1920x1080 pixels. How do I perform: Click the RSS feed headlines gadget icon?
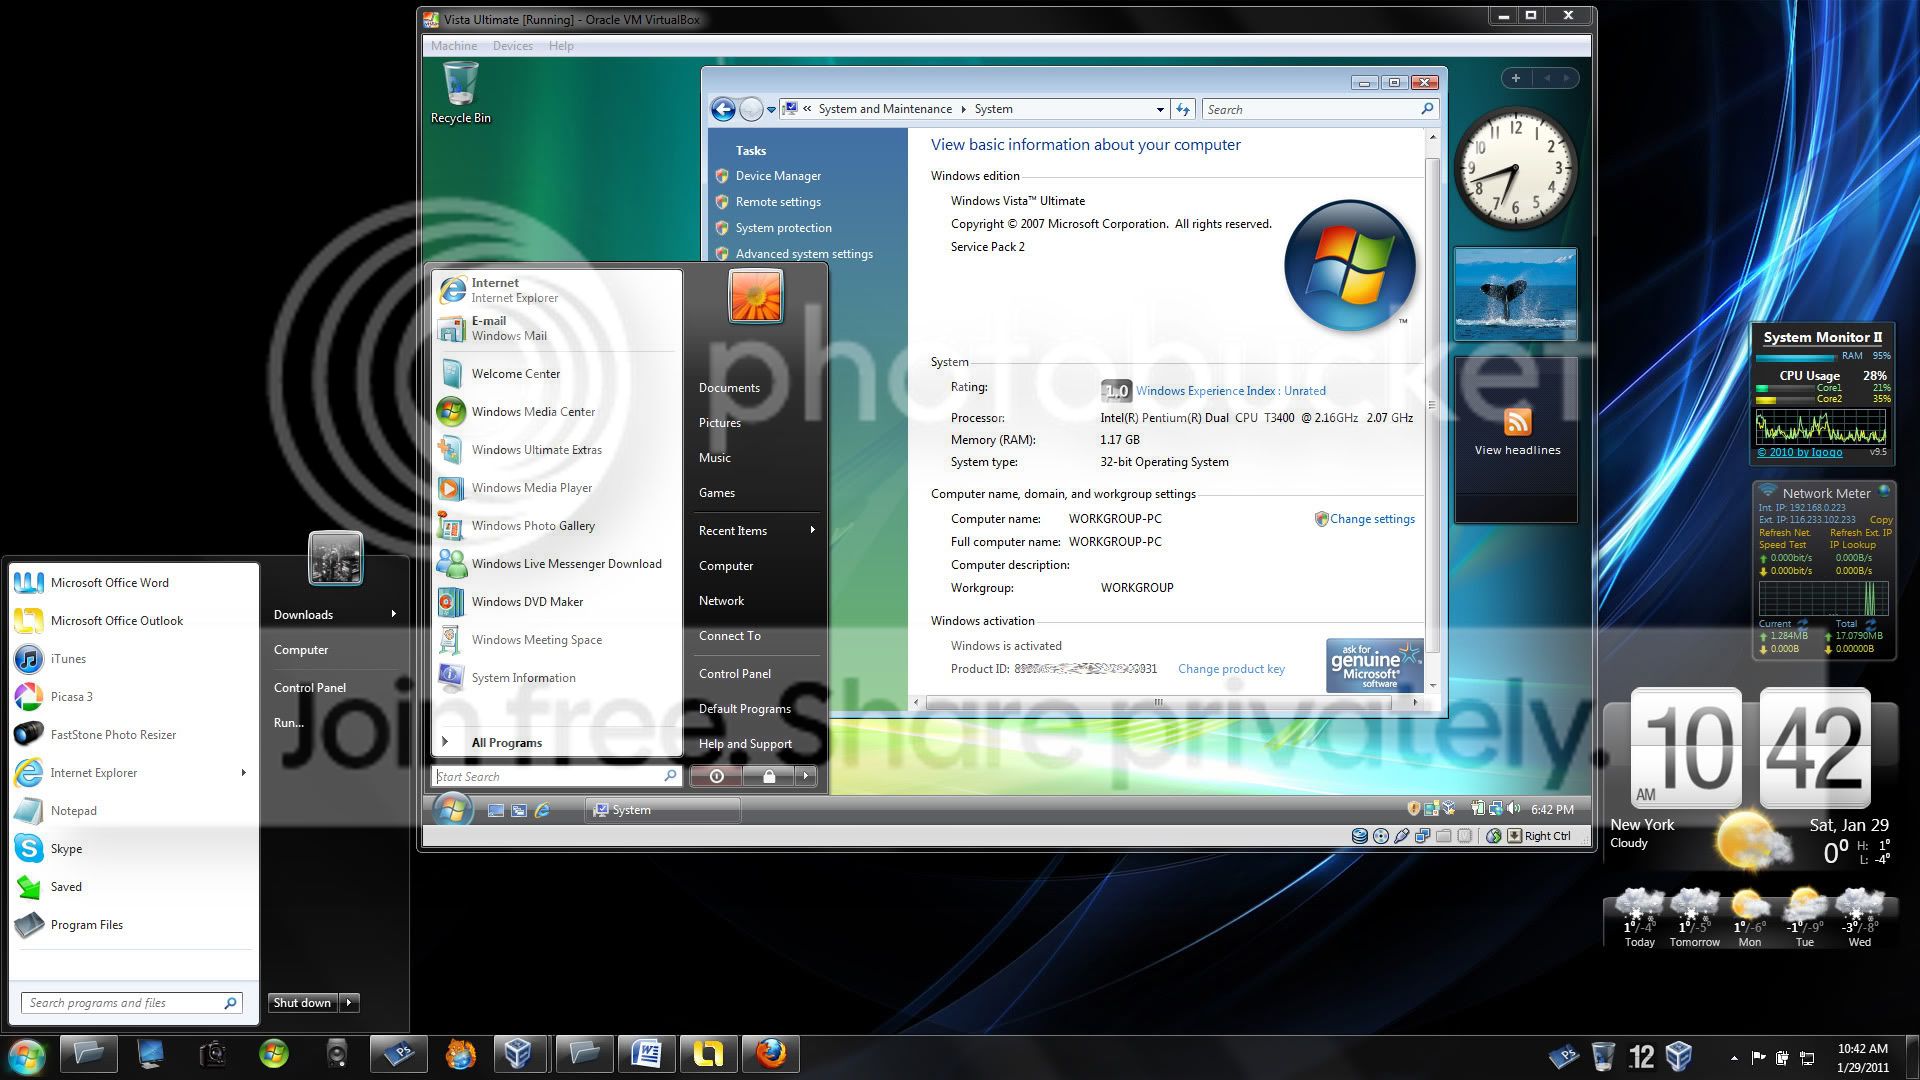(x=1517, y=422)
